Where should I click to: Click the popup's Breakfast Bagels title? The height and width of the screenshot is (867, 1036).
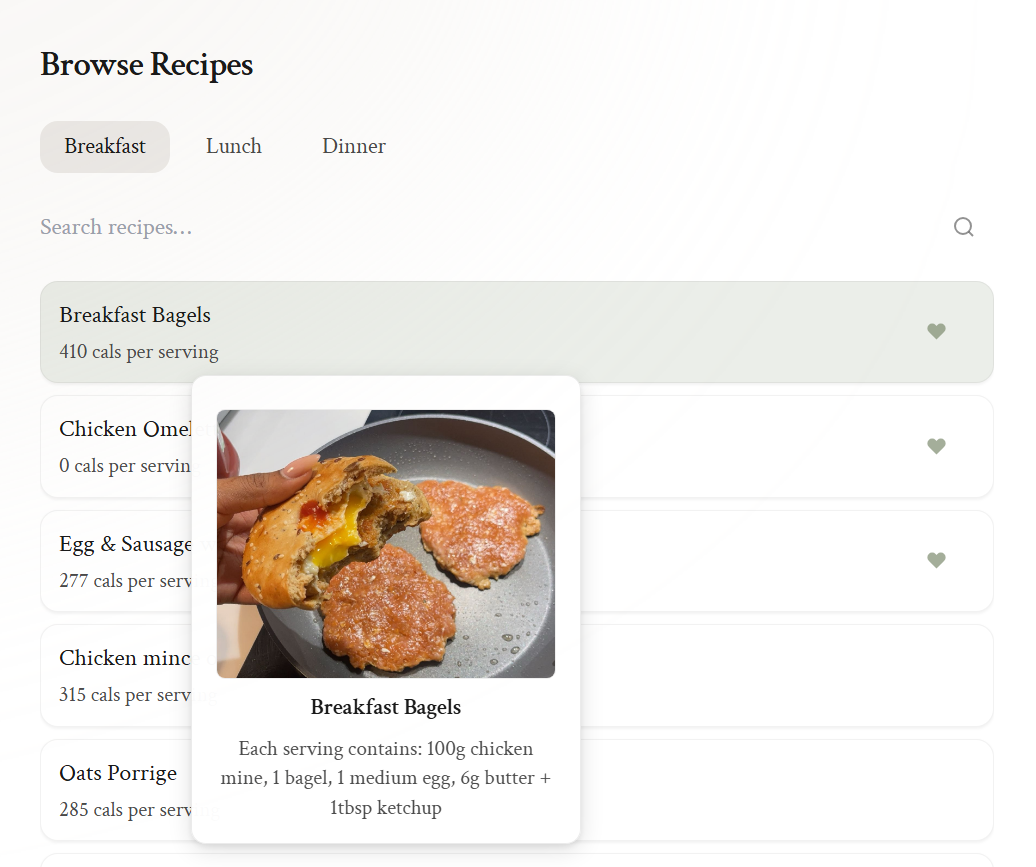click(386, 707)
